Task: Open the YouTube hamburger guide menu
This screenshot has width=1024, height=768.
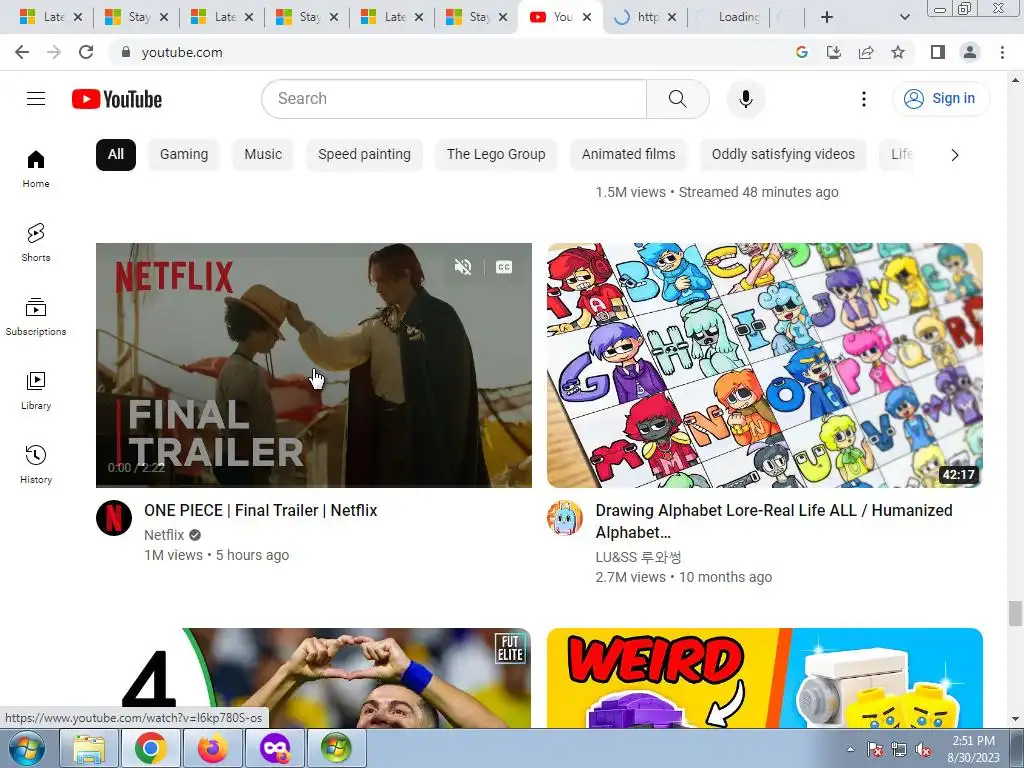Action: click(36, 99)
